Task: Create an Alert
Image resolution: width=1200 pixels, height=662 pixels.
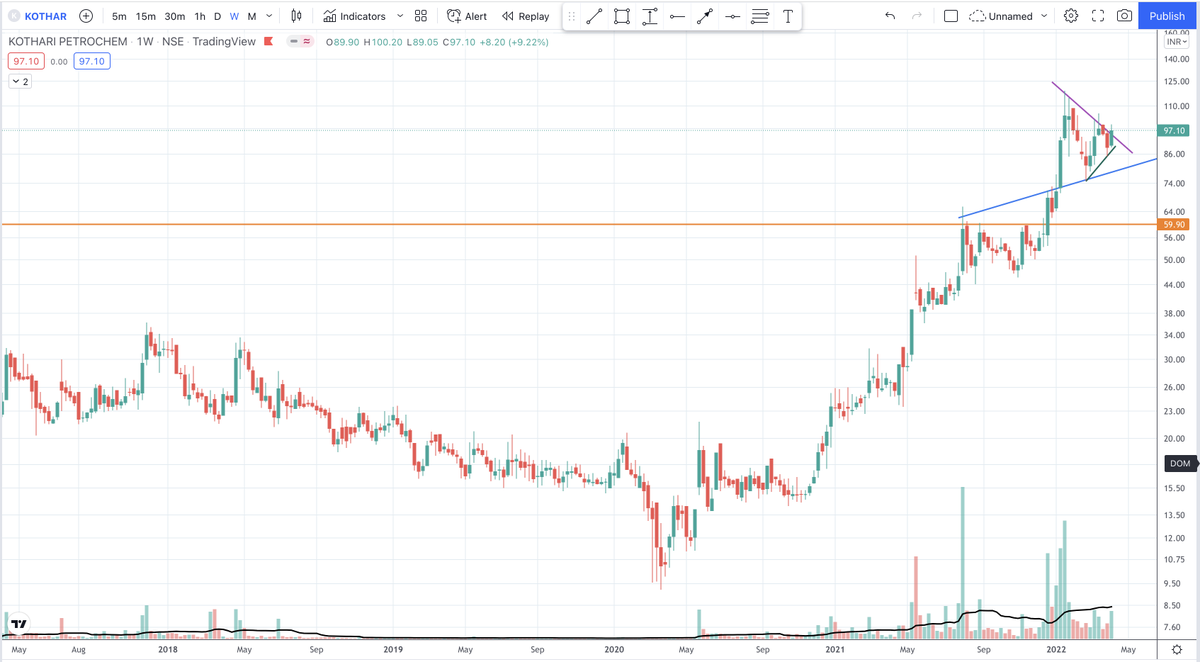Action: click(467, 16)
